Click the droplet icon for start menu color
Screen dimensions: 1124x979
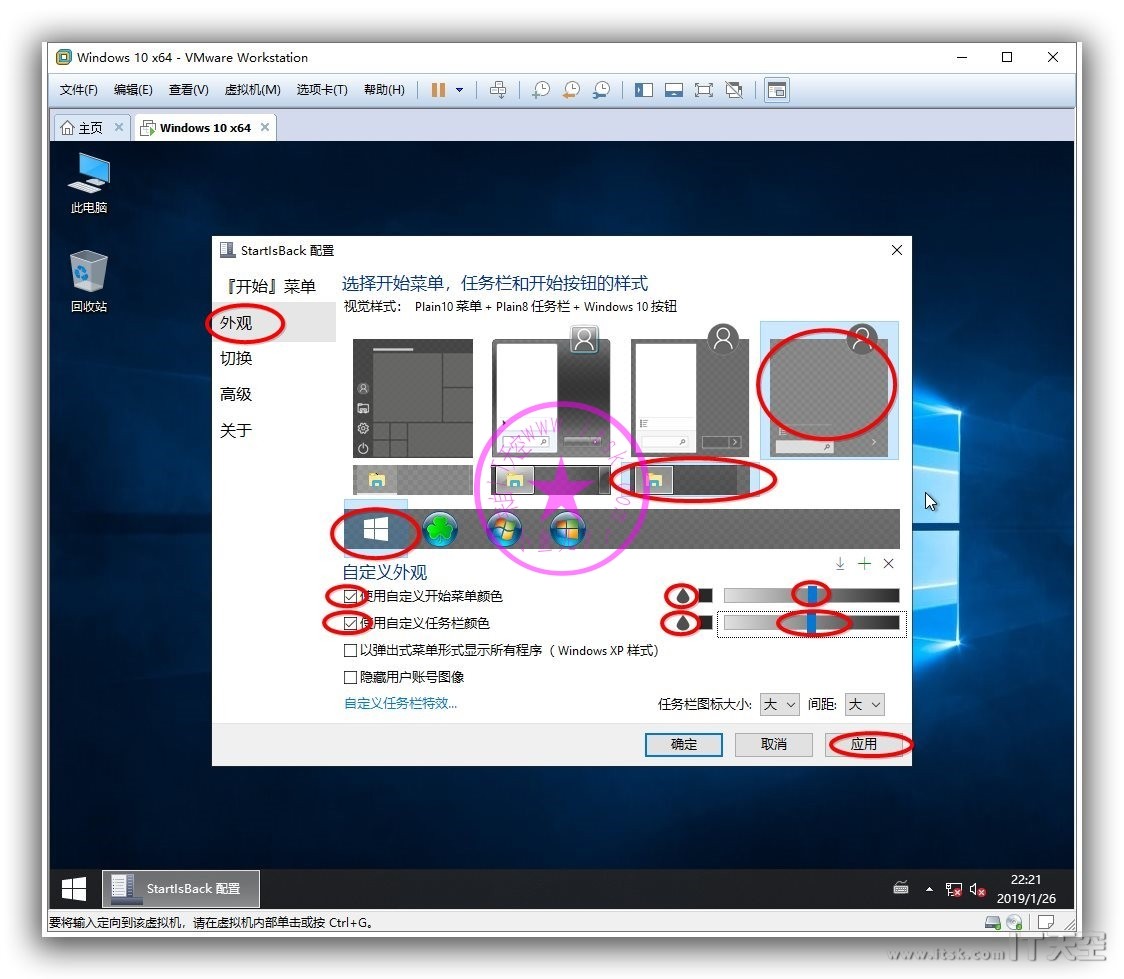tap(683, 596)
